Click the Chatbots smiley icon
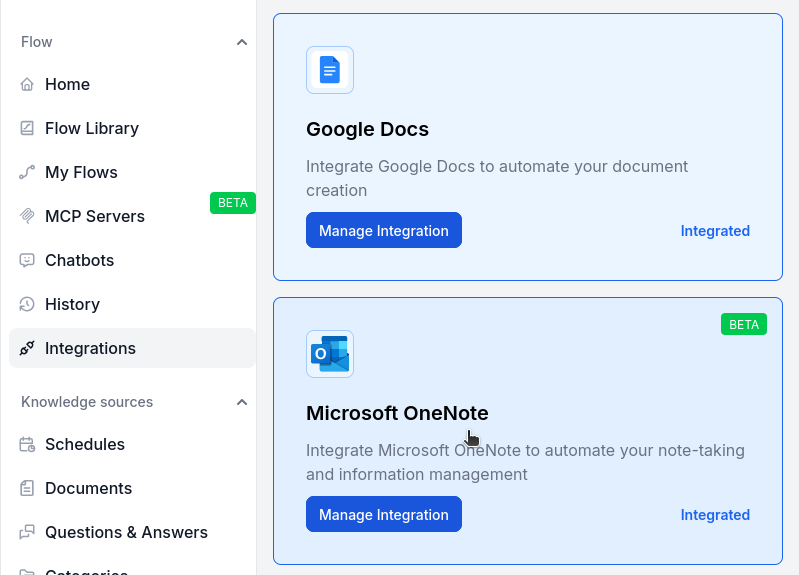799x575 pixels. coord(27,261)
